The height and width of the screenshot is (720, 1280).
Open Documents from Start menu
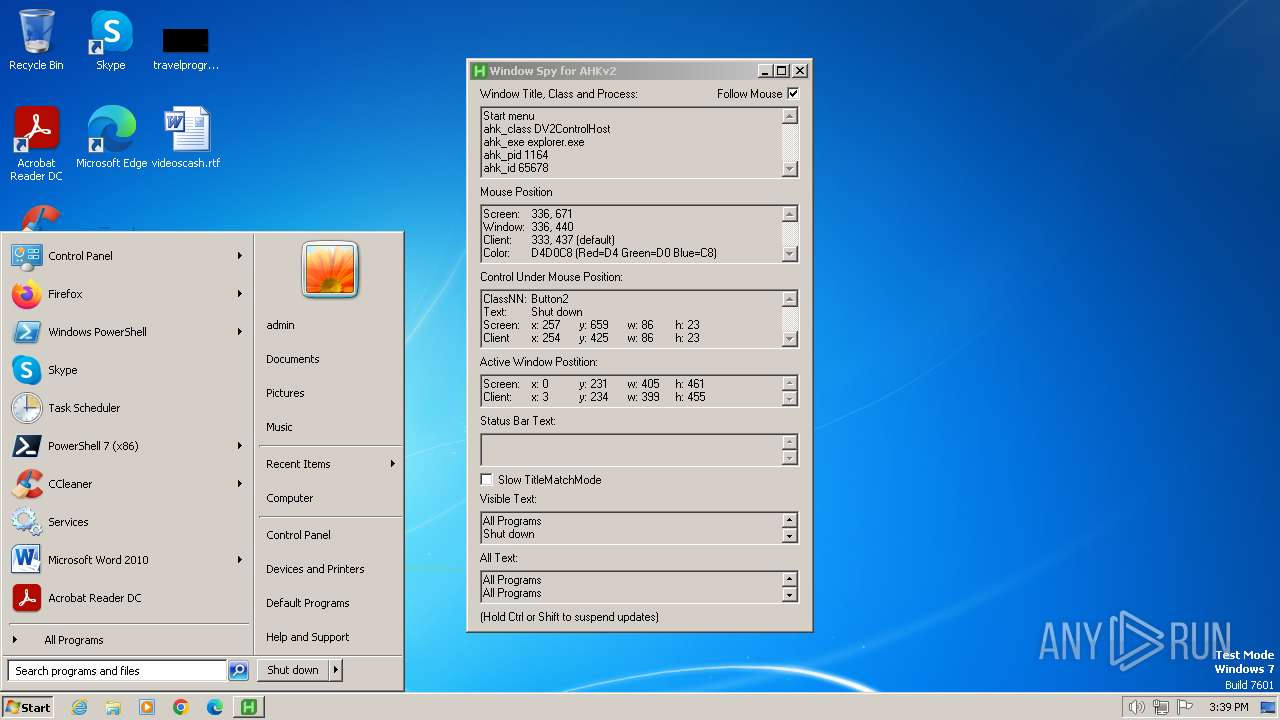click(x=293, y=359)
